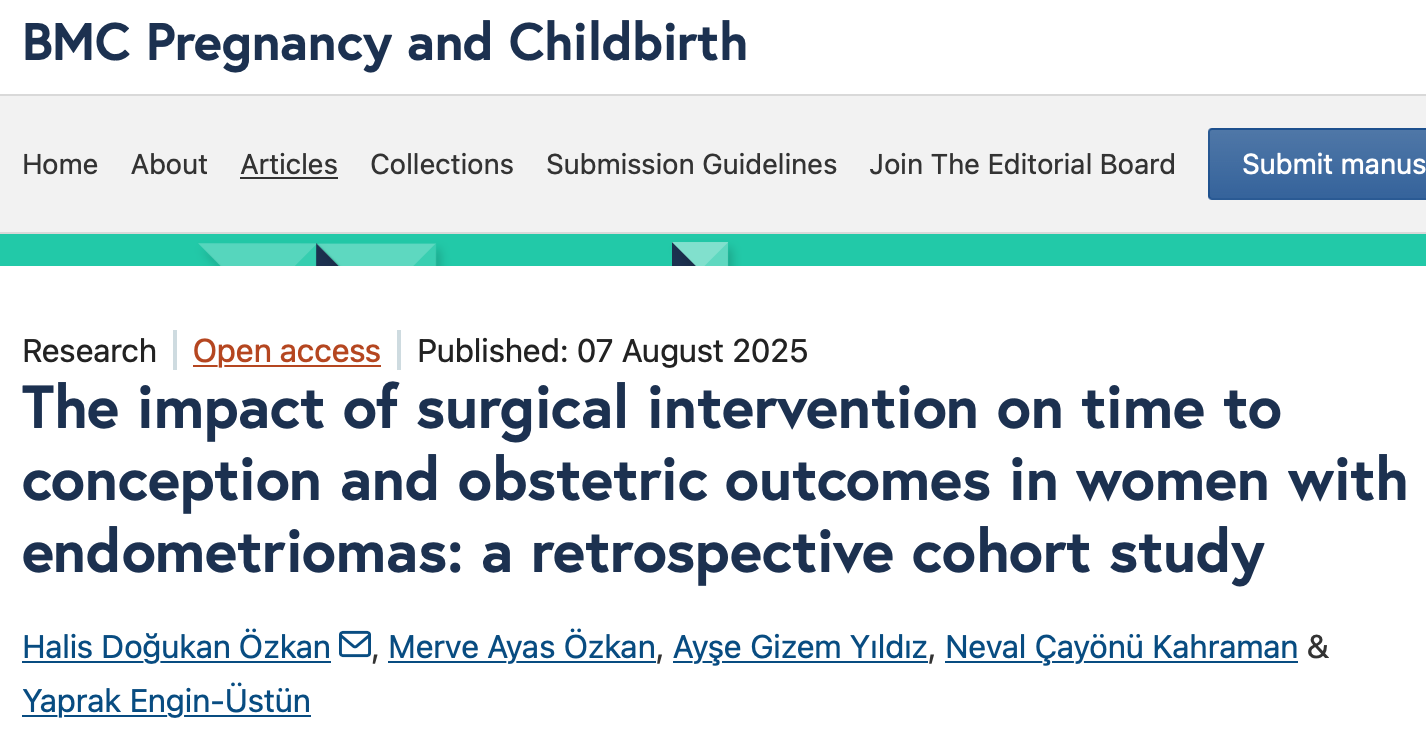Click the teal decorative banner strip
The width and height of the screenshot is (1426, 744).
[1000, 250]
